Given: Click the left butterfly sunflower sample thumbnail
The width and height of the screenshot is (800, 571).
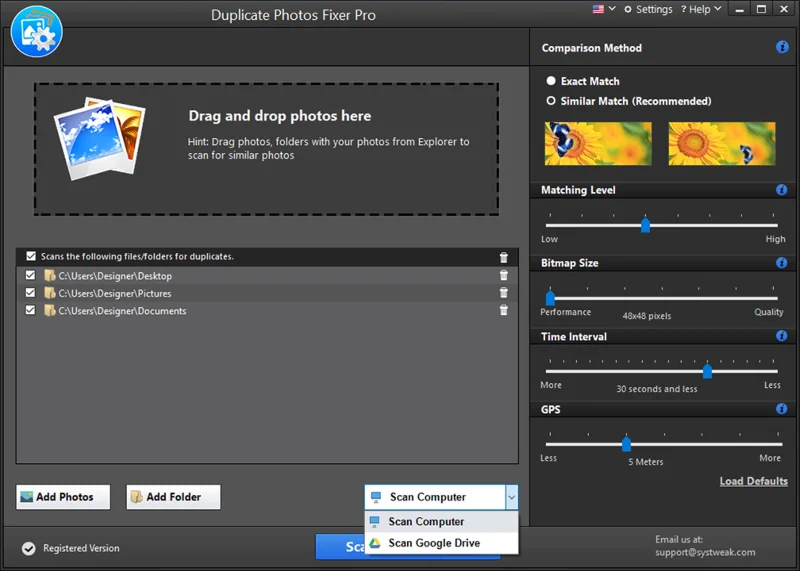Looking at the screenshot, I should [x=598, y=143].
